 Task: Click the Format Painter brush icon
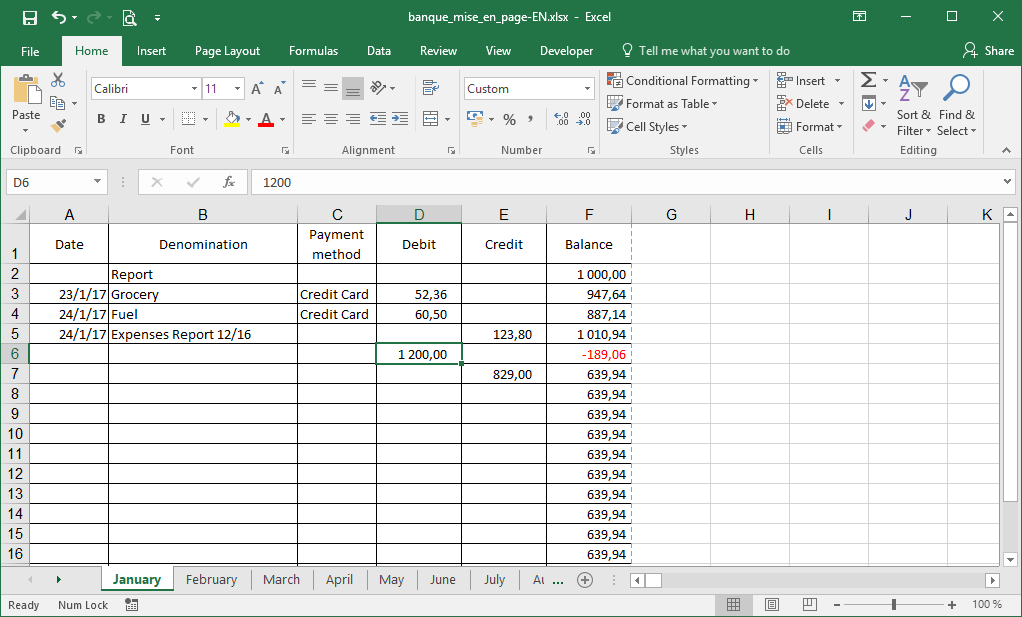coord(58,126)
